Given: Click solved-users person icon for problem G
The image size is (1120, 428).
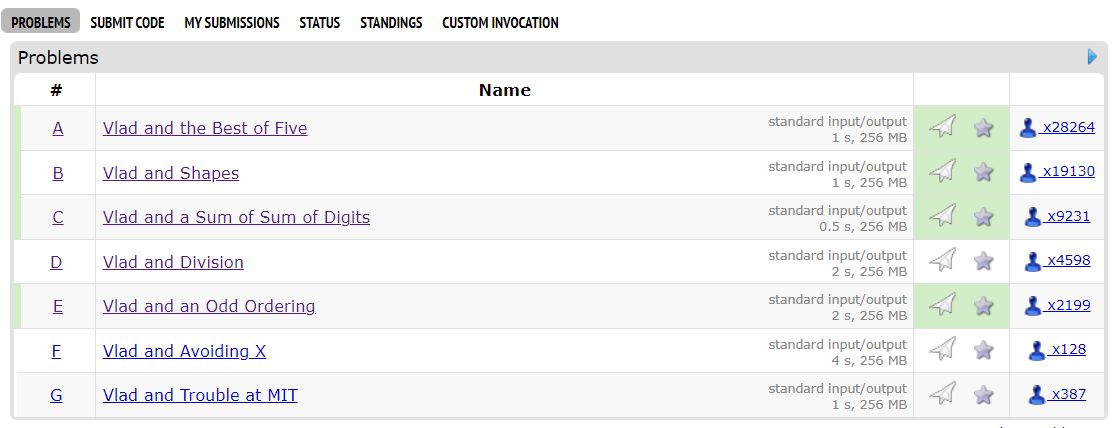Looking at the screenshot, I should [x=1037, y=394].
